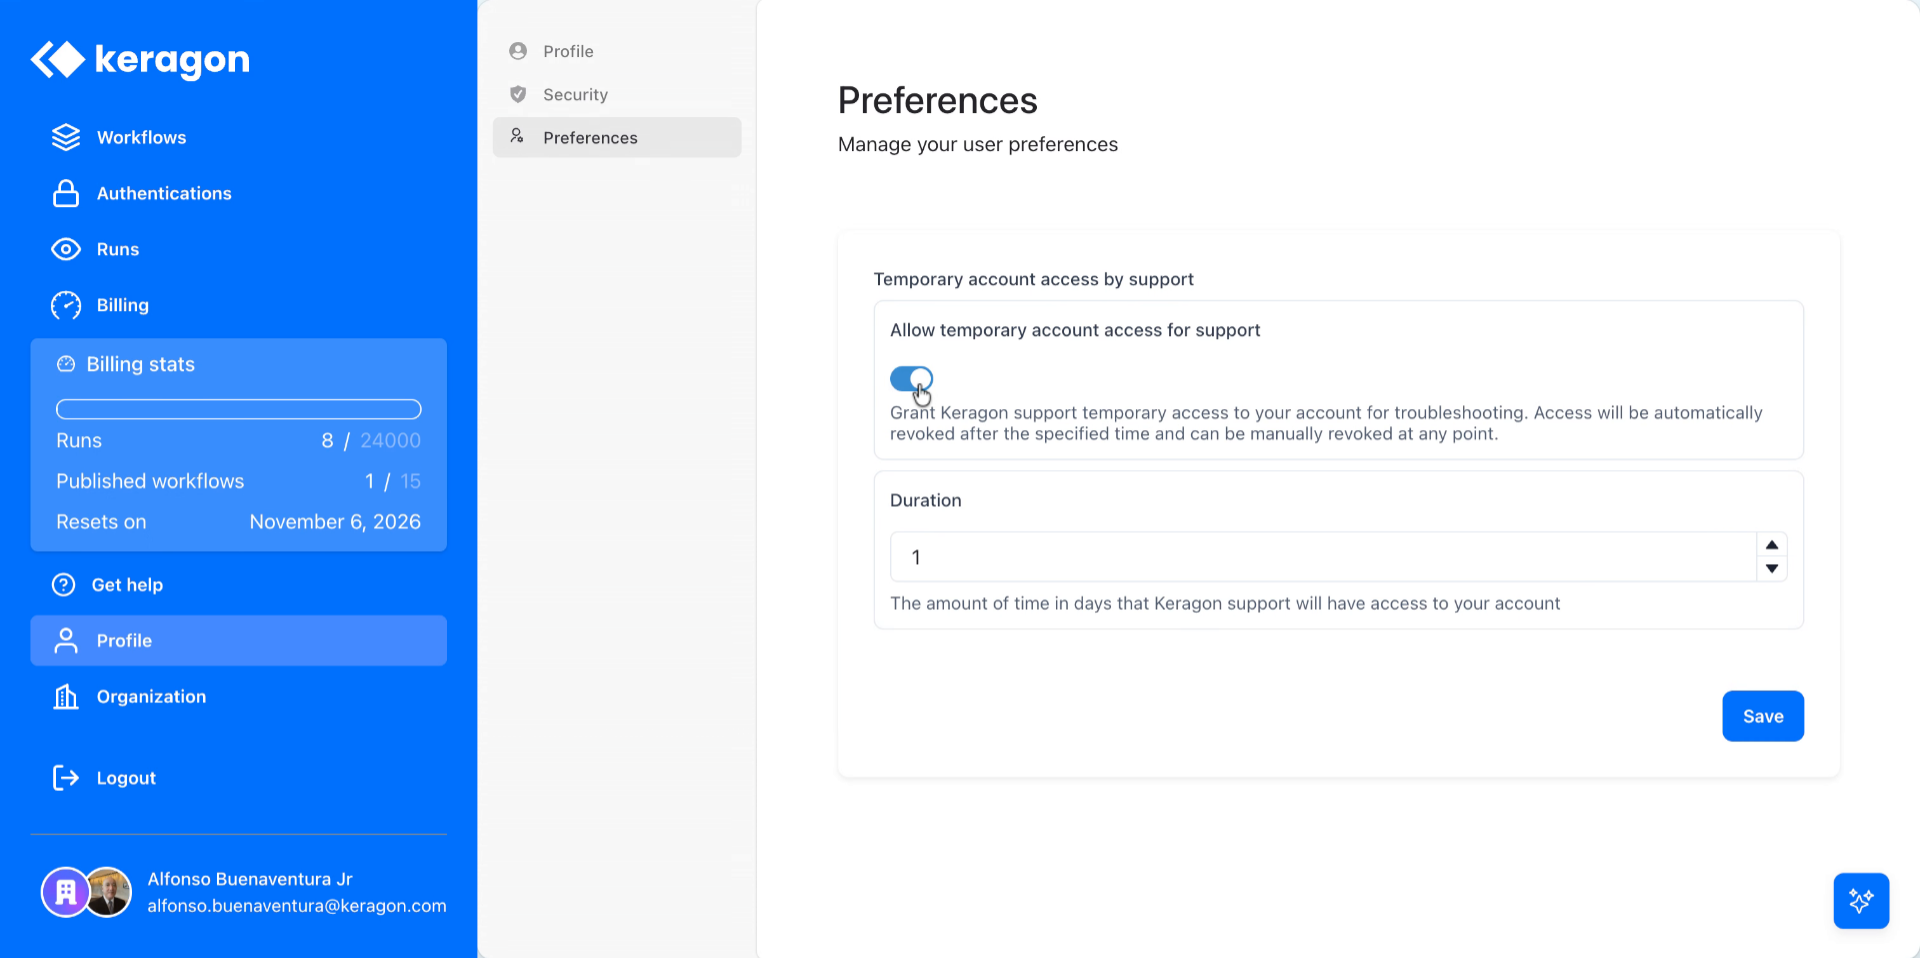Click the Get help question mark icon
This screenshot has width=1920, height=958.
(63, 584)
